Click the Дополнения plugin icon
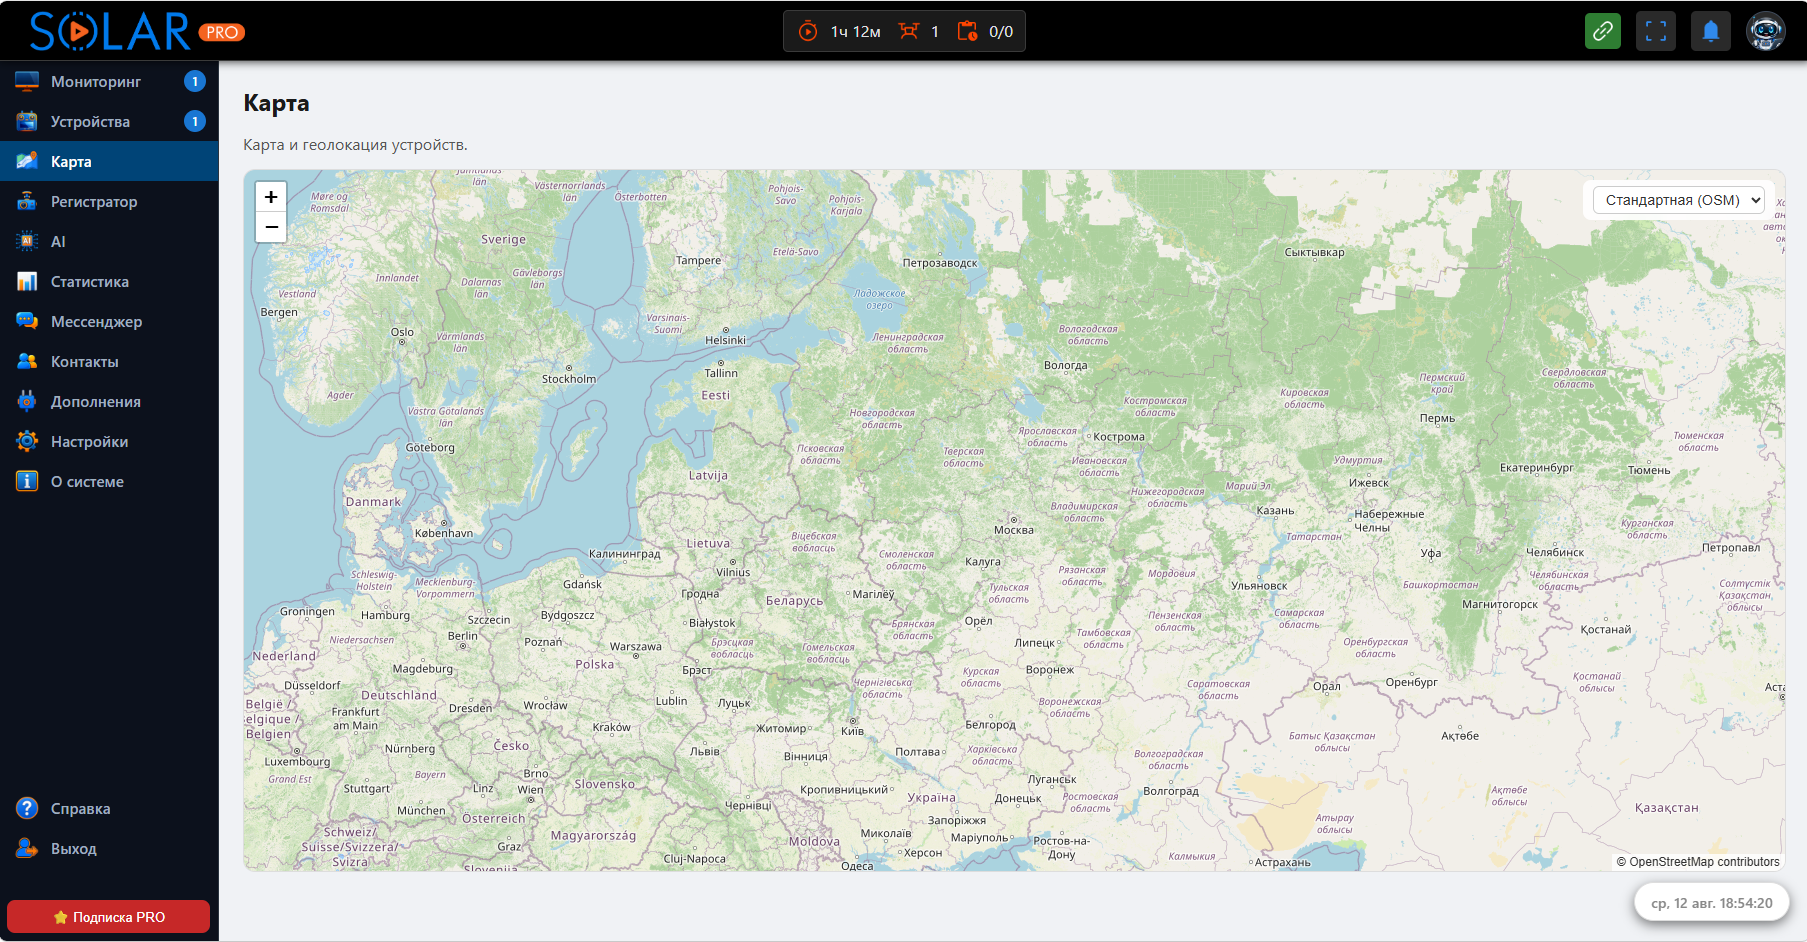 (27, 401)
